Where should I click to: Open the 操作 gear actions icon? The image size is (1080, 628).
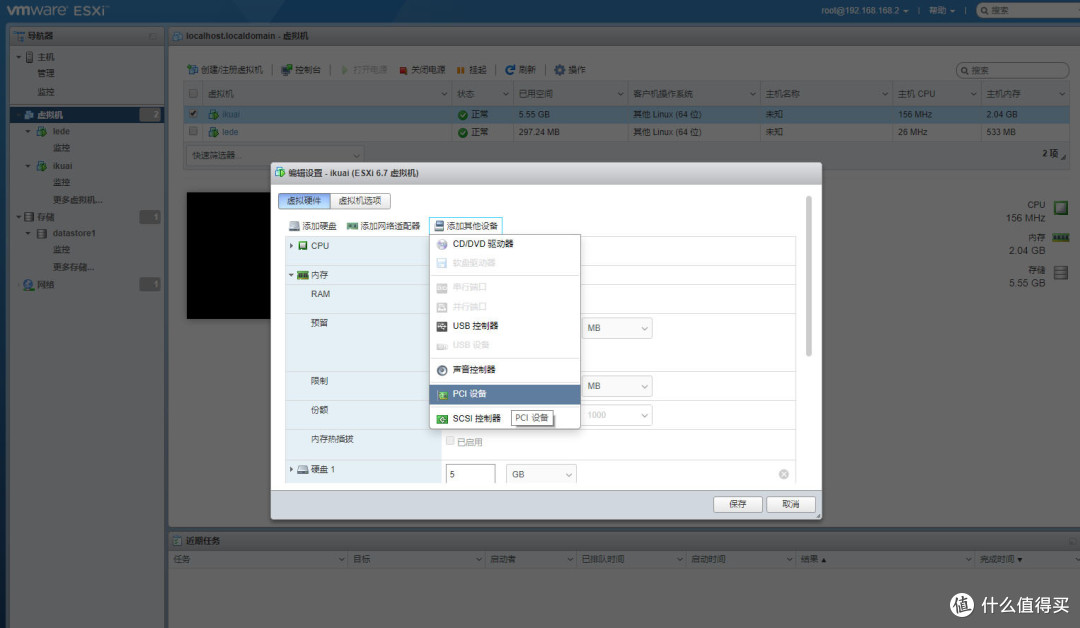[559, 69]
